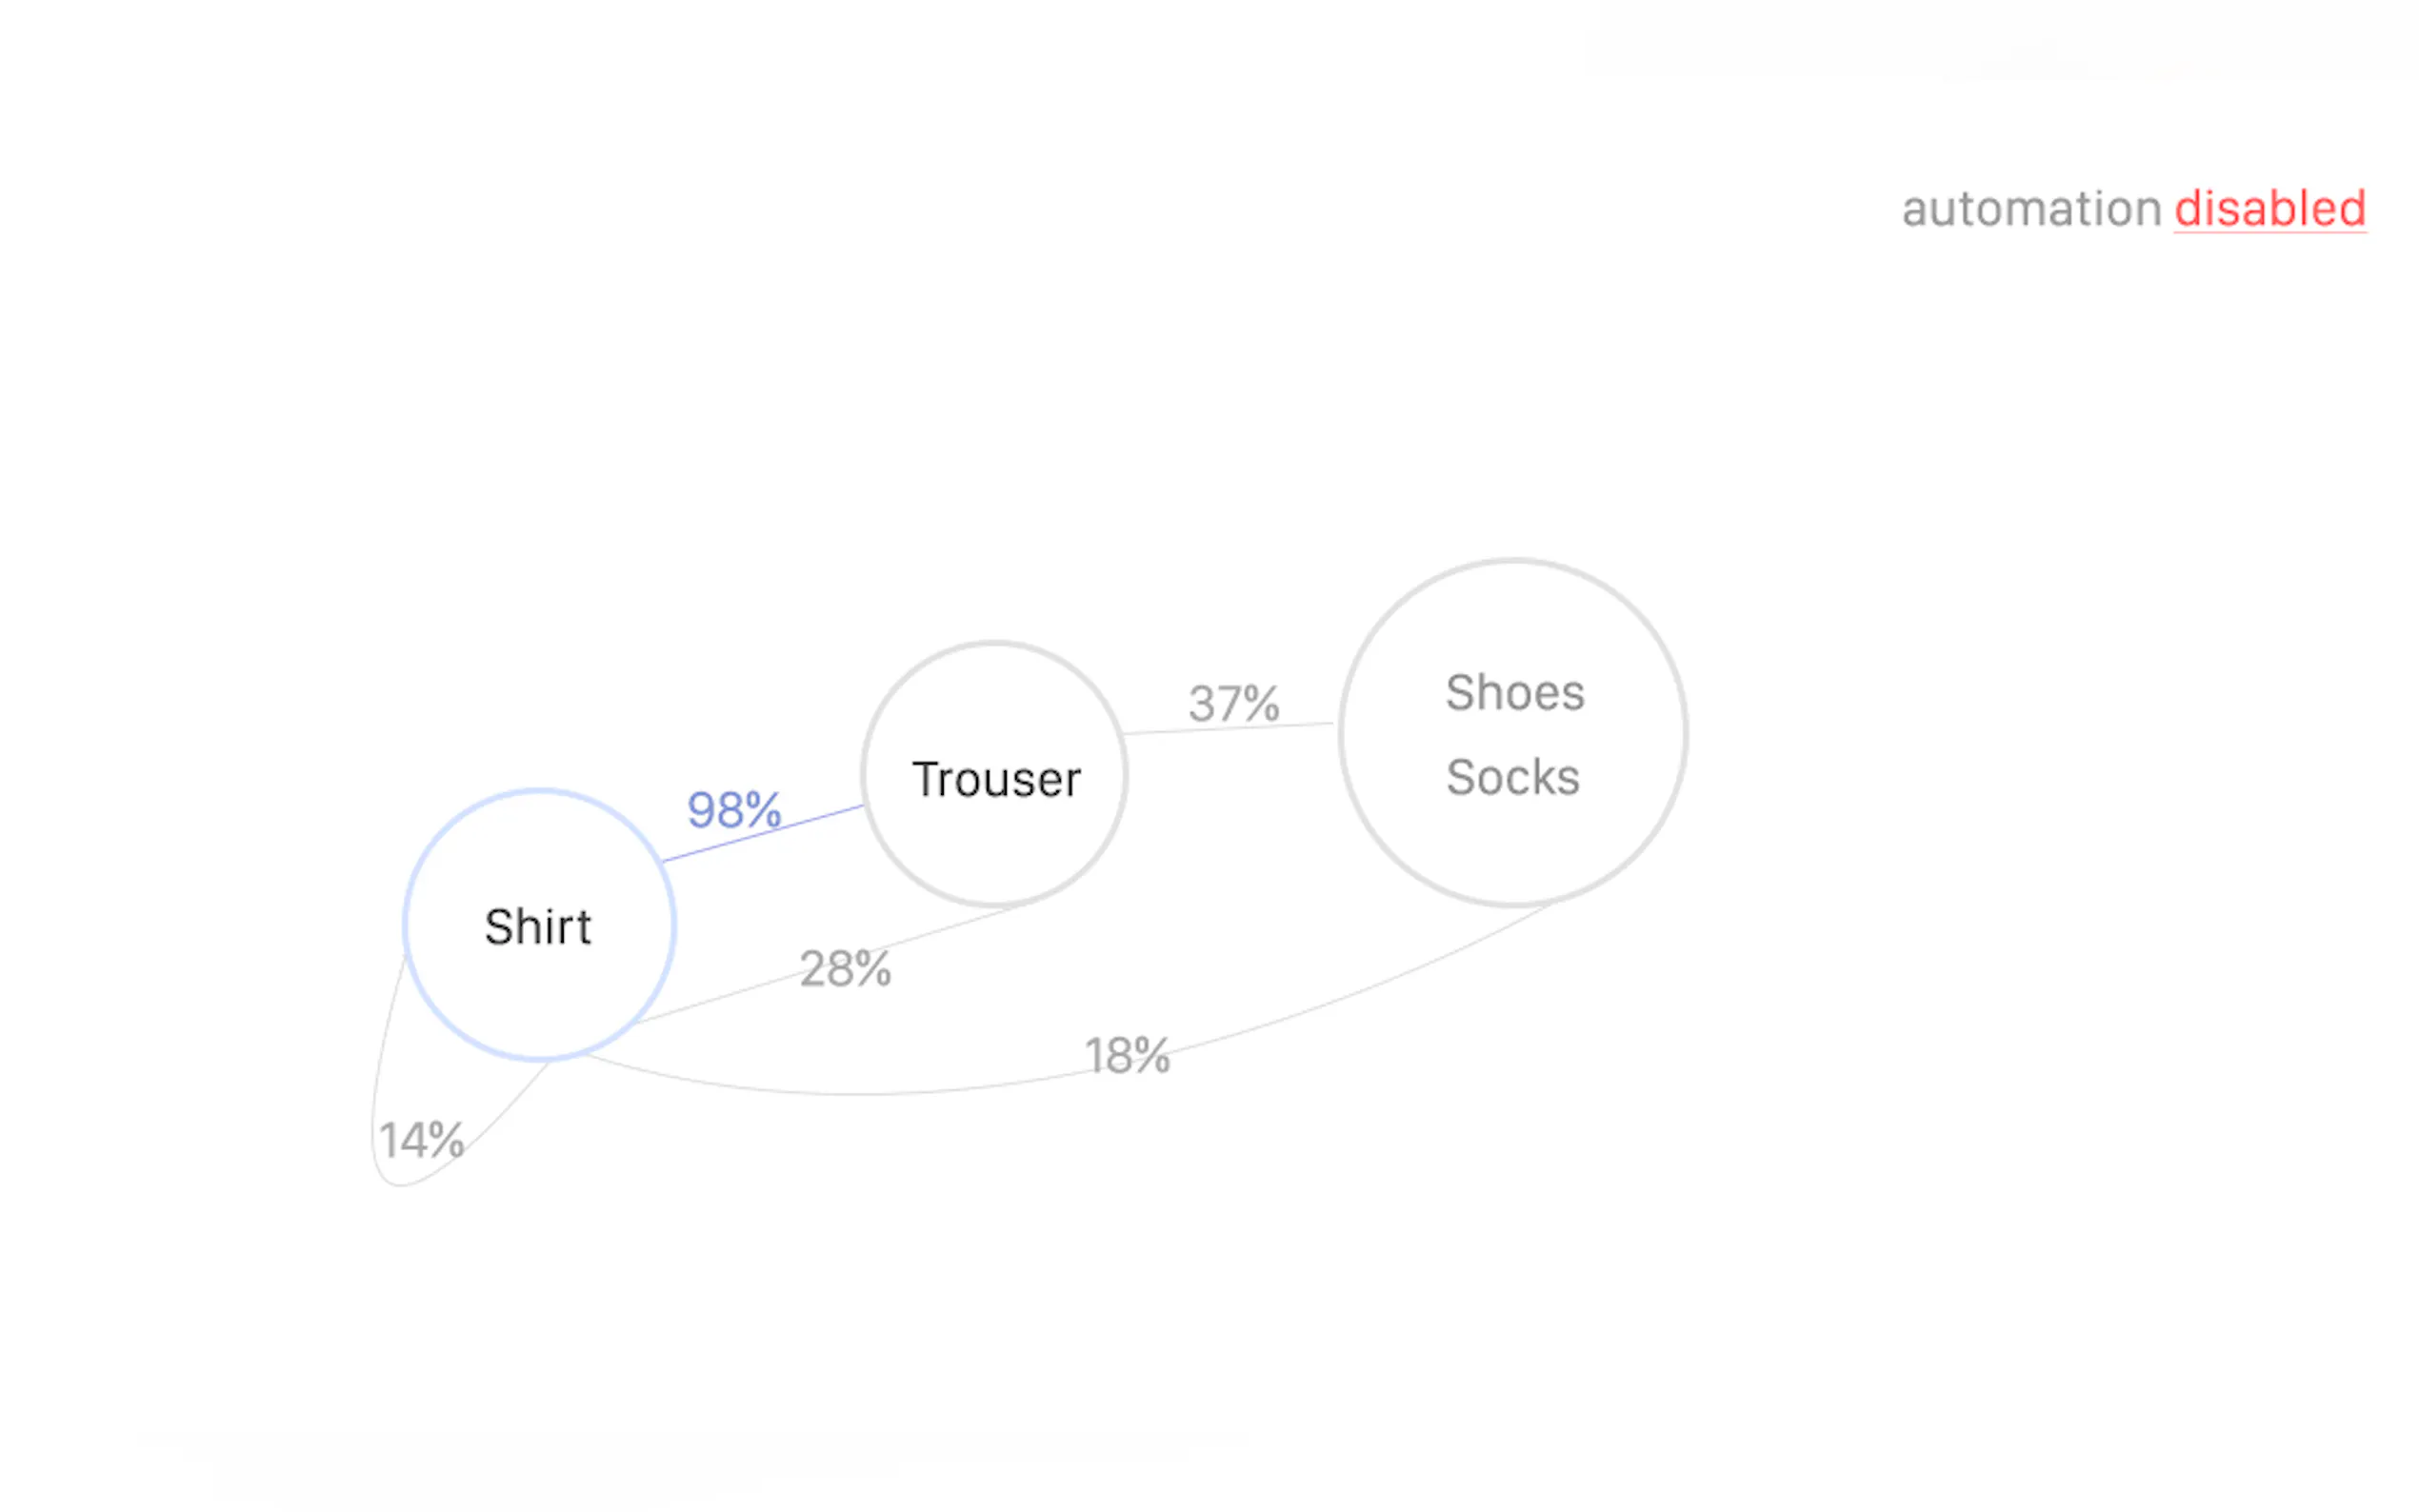The width and height of the screenshot is (2419, 1512).
Task: Select the Trouser node circle
Action: (x=995, y=840)
